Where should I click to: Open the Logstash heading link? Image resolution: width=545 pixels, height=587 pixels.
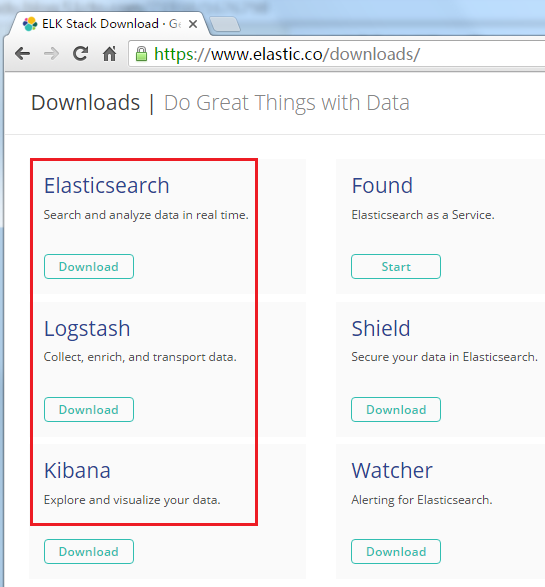pos(87,329)
